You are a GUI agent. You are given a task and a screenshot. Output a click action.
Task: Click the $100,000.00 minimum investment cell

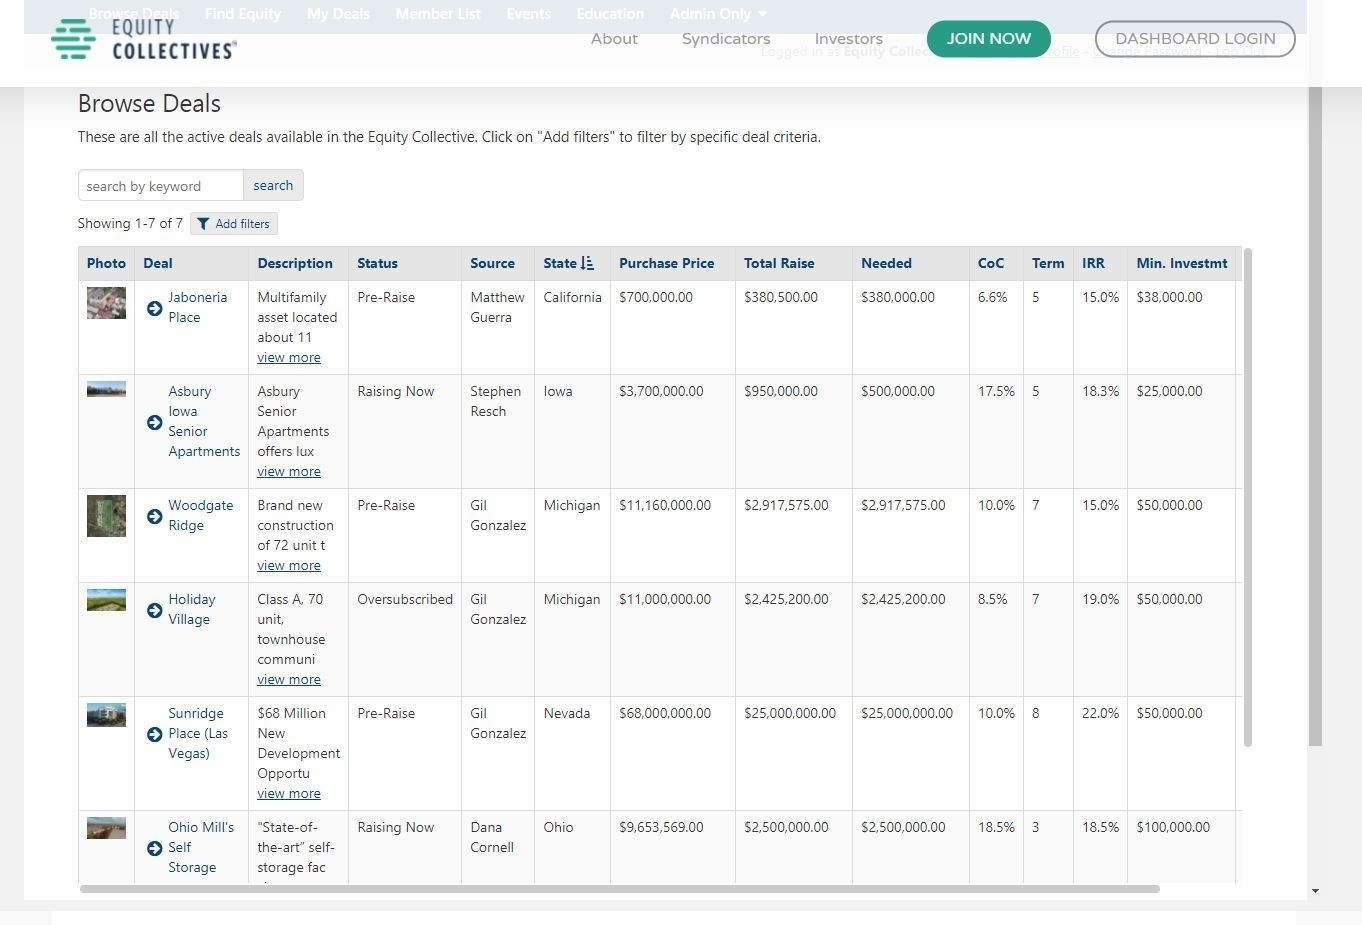pyautogui.click(x=1173, y=828)
